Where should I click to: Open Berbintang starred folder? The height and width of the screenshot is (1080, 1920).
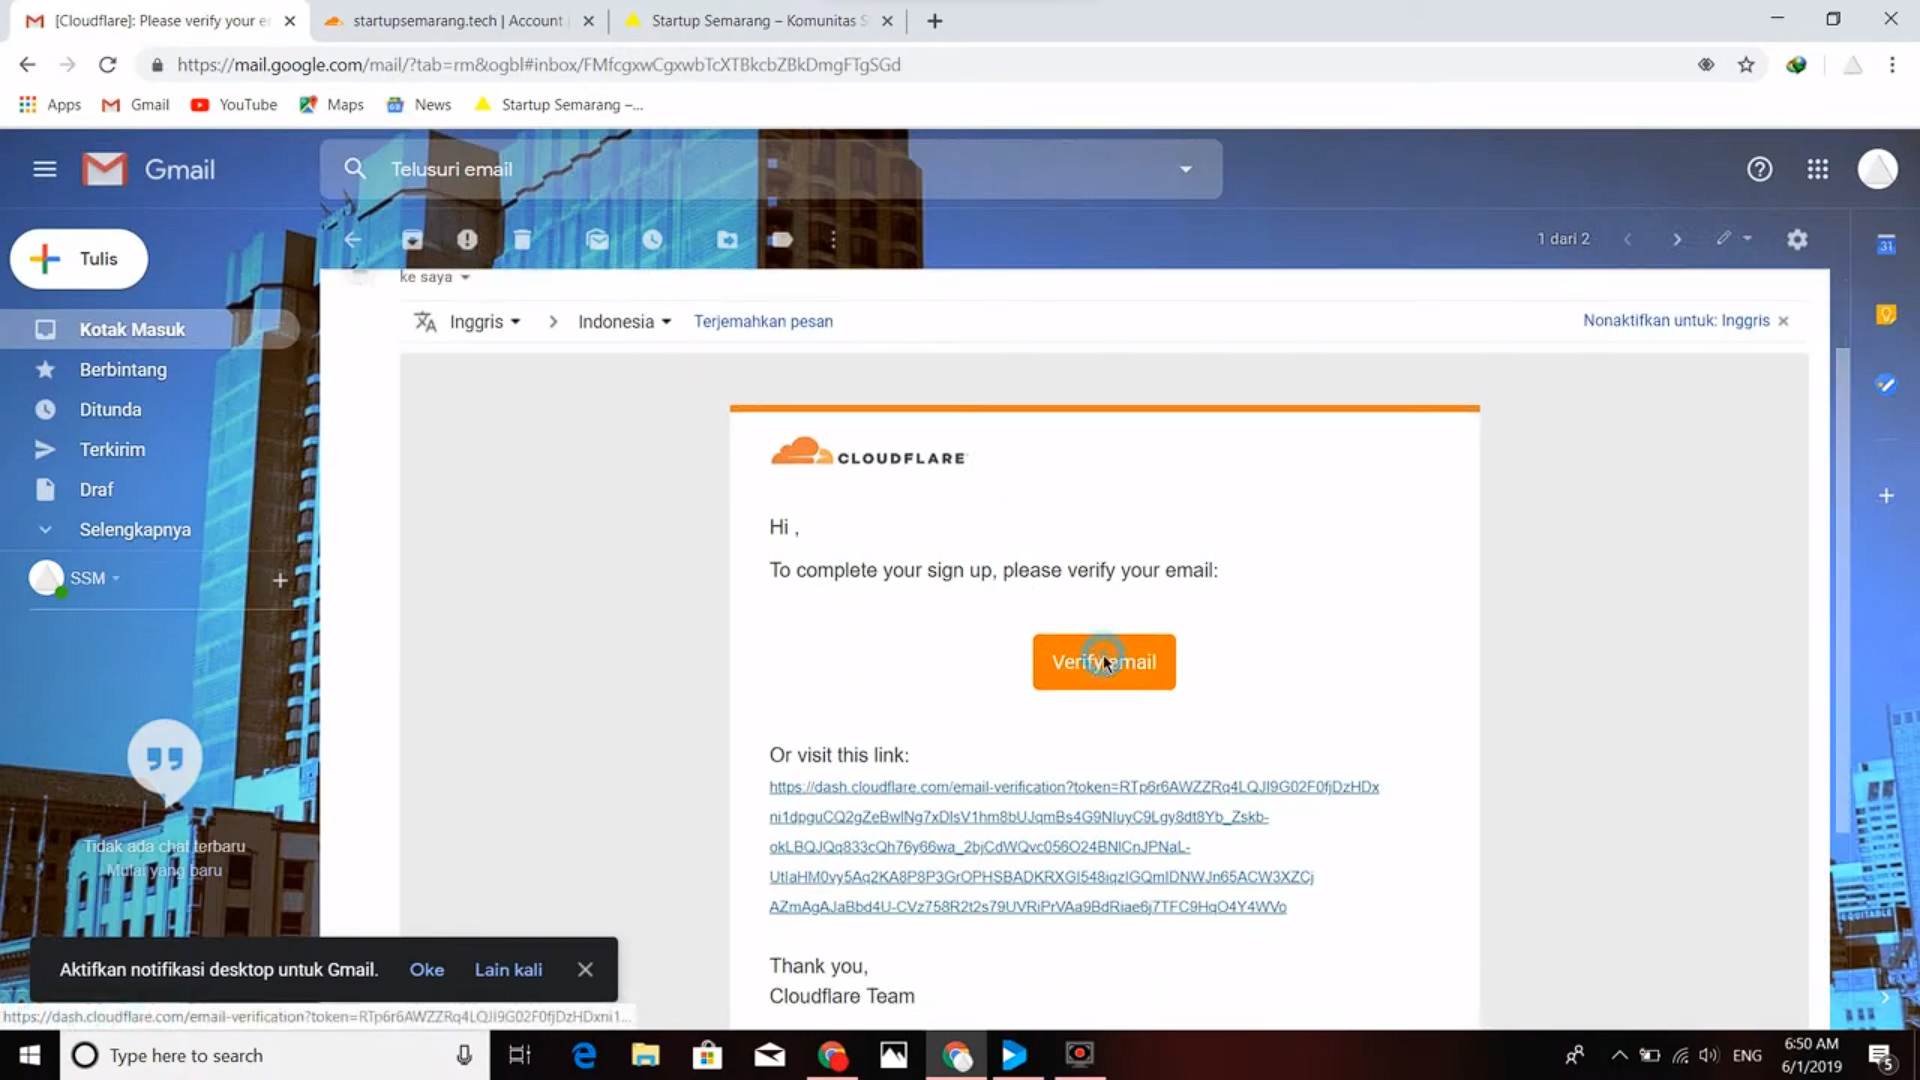(x=123, y=370)
